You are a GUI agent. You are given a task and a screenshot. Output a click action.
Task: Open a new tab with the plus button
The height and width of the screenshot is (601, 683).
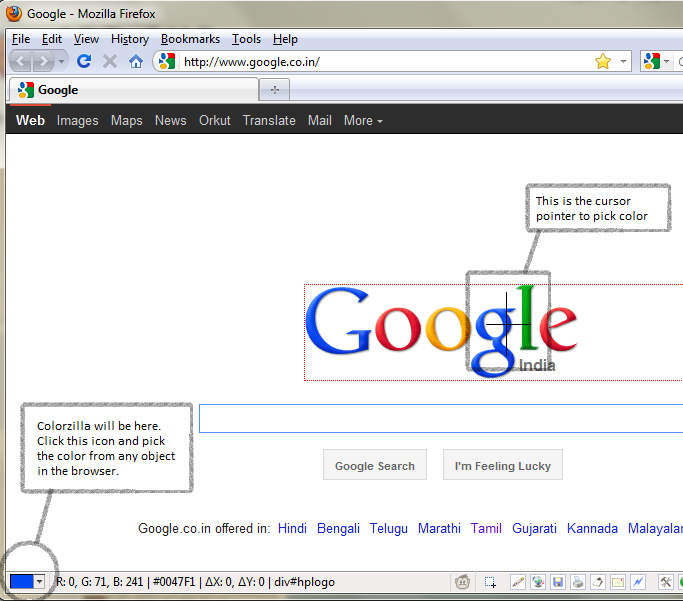click(274, 90)
